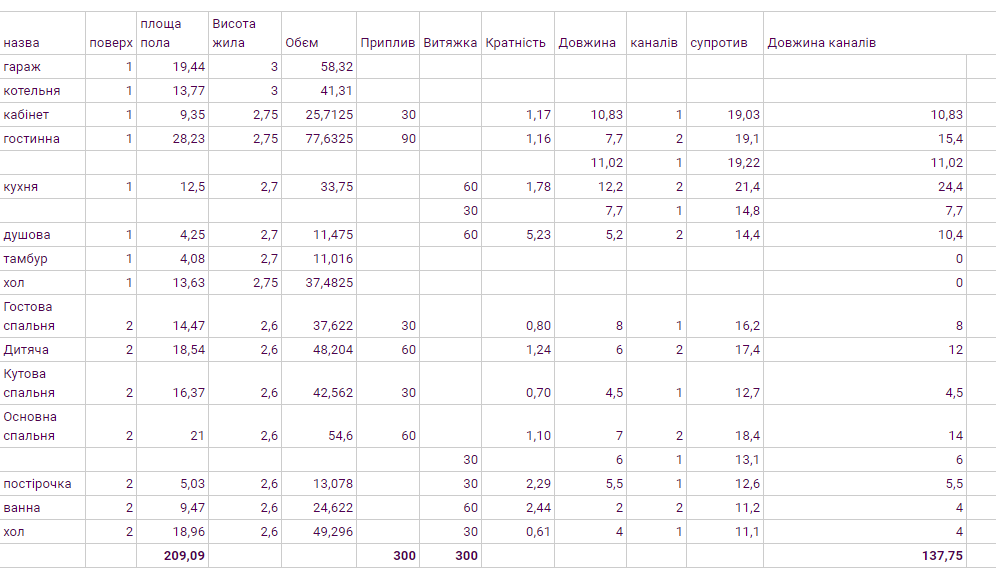
Task: Select the 'Основна спальня' cell
Action: tap(43, 426)
